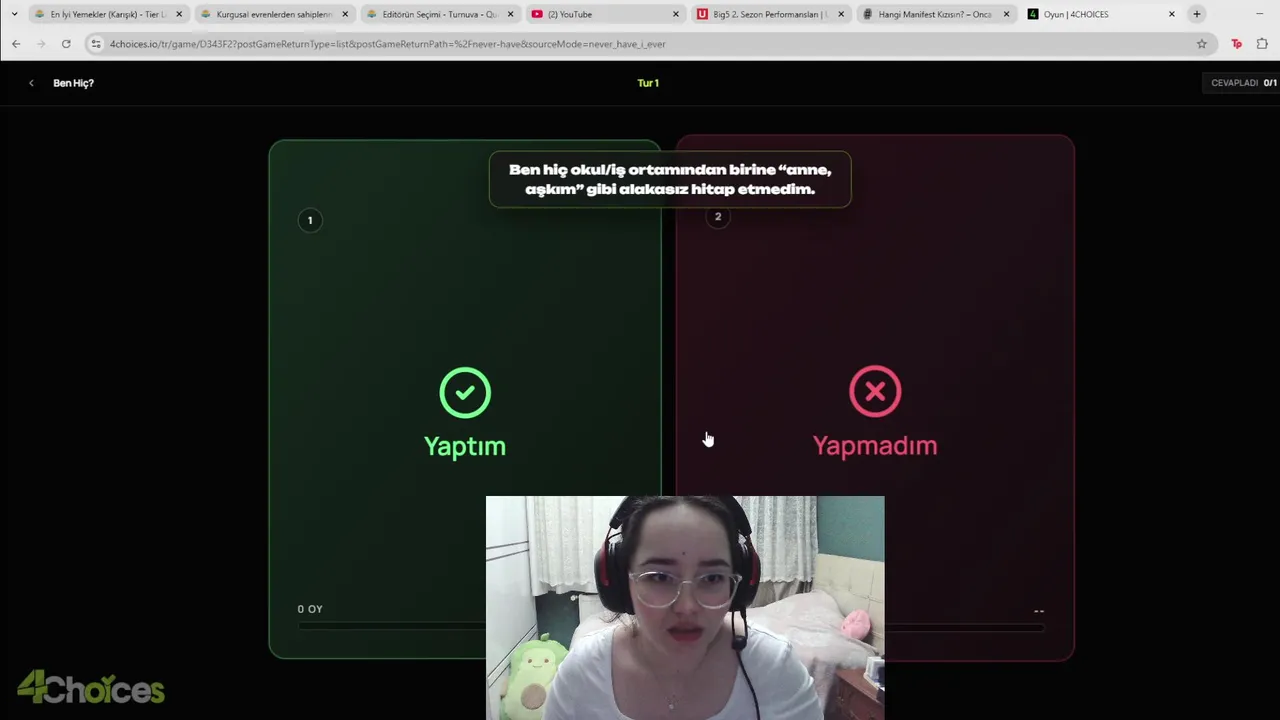1280x720 pixels.
Task: Click the question prompt text box
Action: pos(670,180)
